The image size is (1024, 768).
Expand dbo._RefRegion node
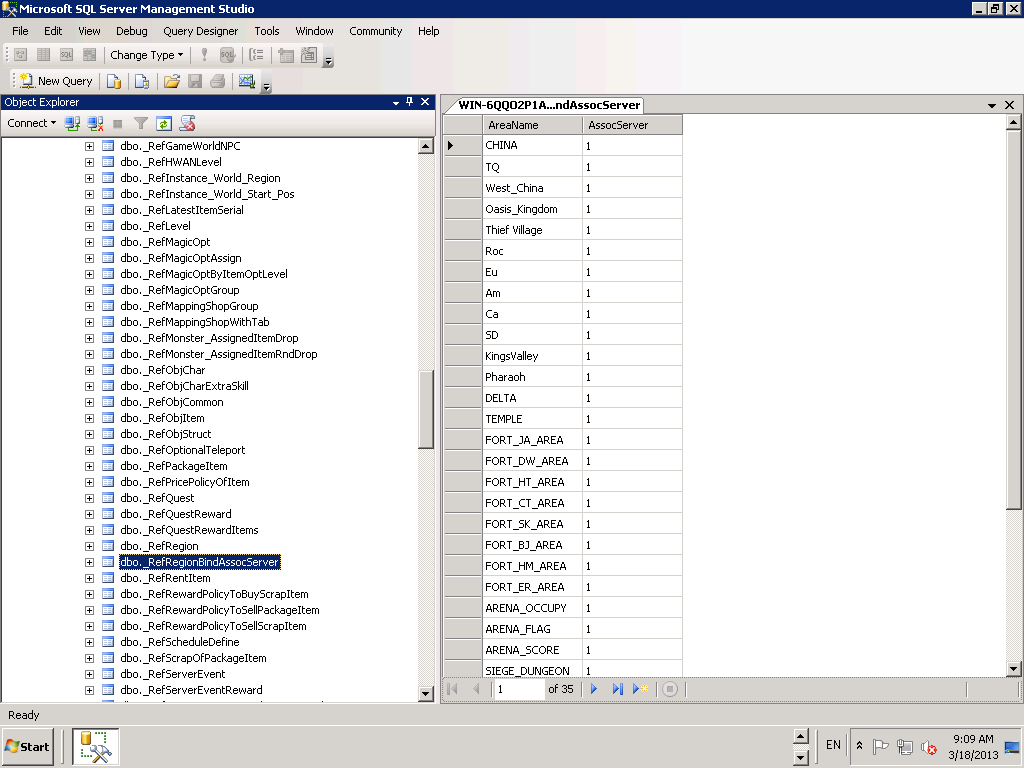coord(89,546)
